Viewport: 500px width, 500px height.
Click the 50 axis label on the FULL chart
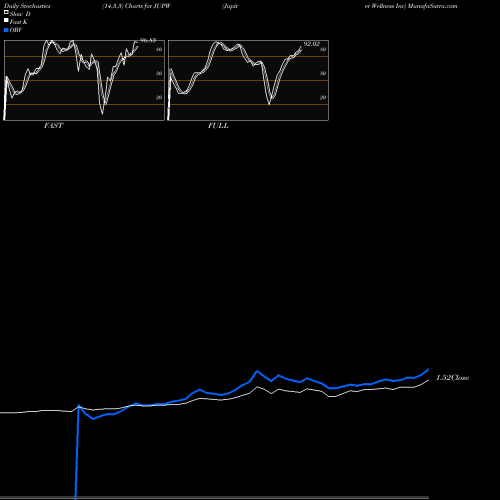(323, 73)
